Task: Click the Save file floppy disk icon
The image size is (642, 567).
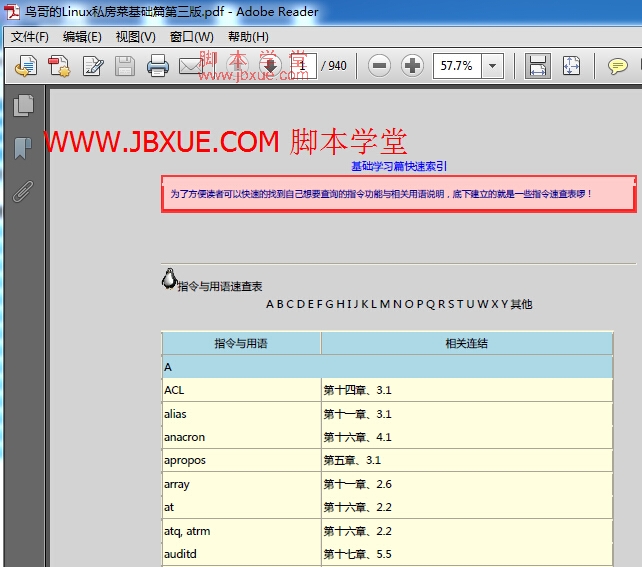Action: pos(125,66)
